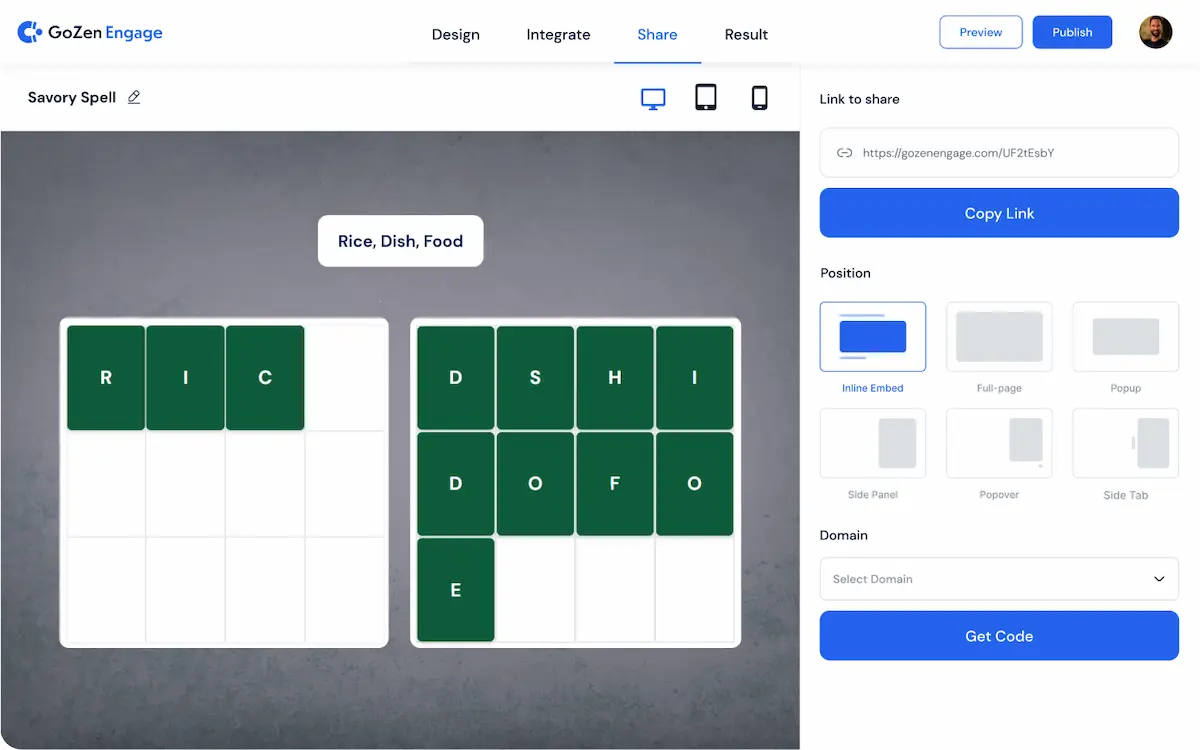The image size is (1200, 750).
Task: Choose the Side Panel position
Action: tap(872, 443)
